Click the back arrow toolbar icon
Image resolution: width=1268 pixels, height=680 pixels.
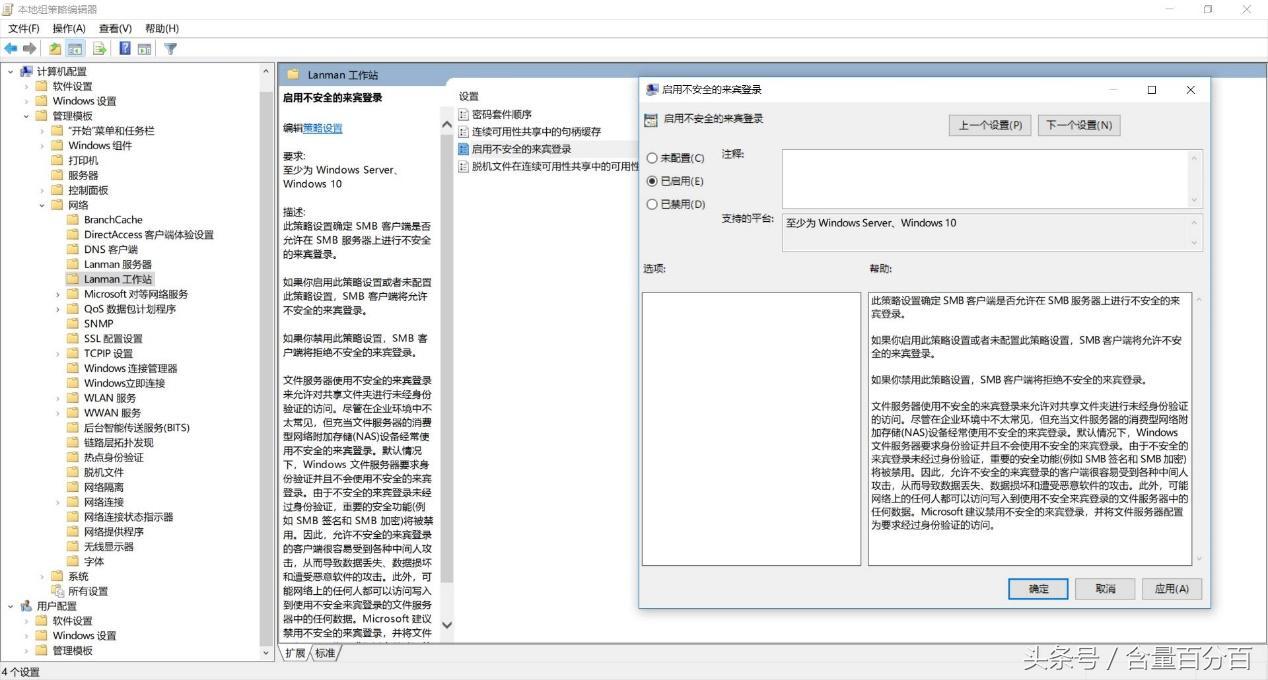11,48
